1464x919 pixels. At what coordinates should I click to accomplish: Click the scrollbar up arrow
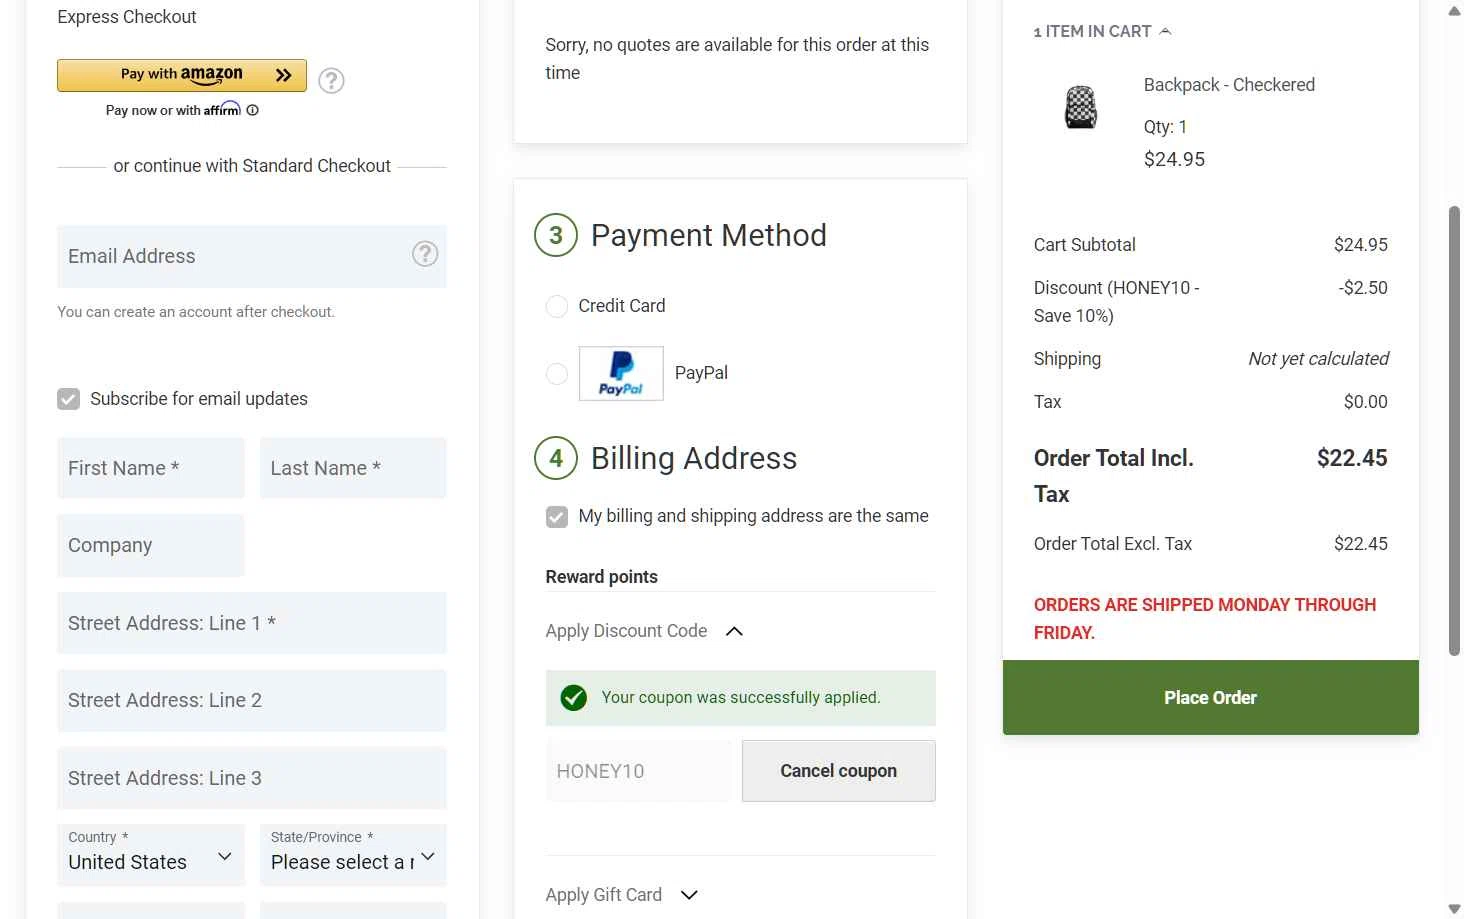[x=1455, y=11]
